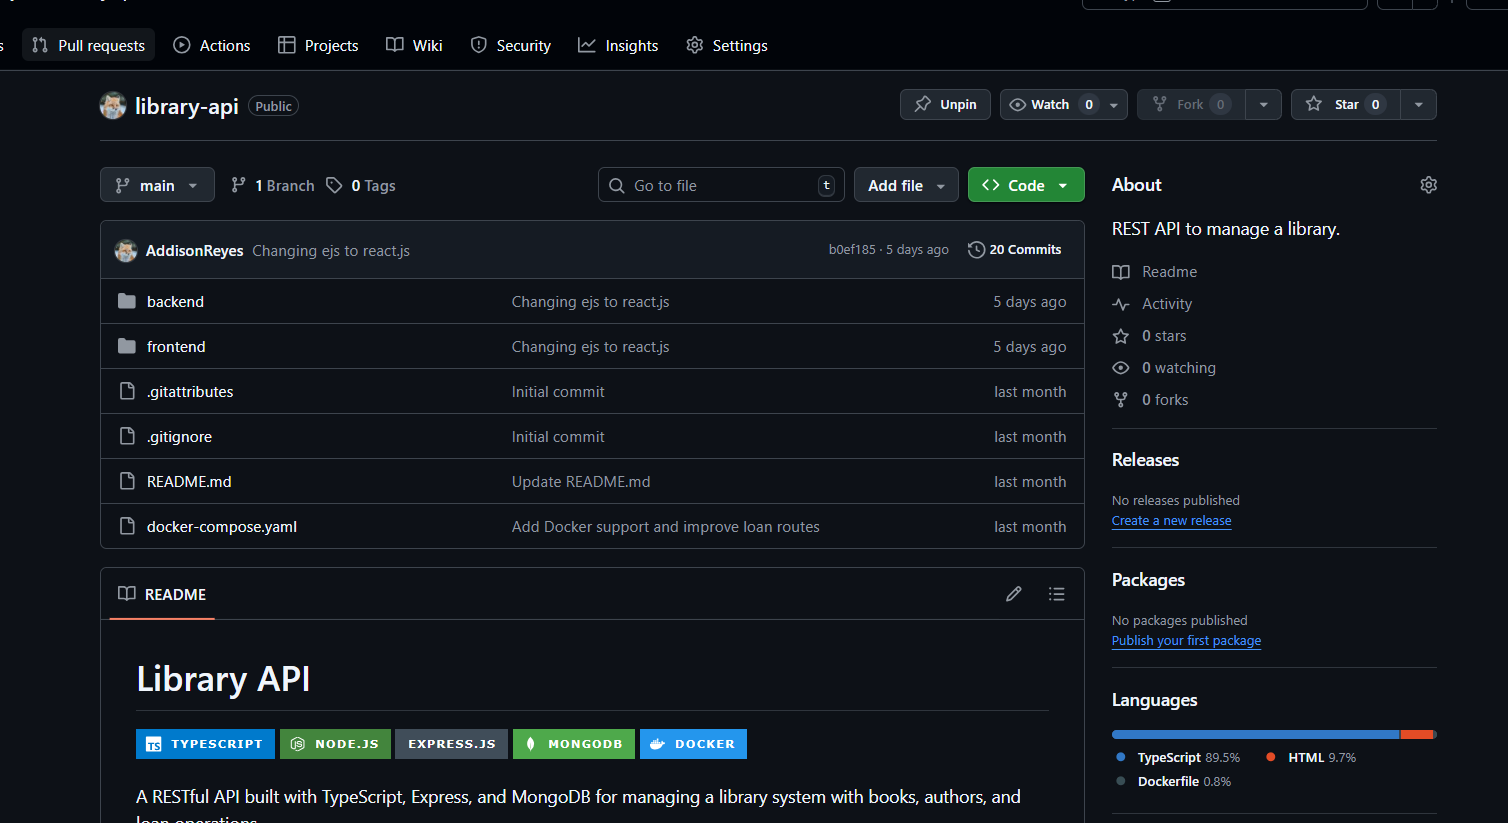Screen dimensions: 1508x823
Task: Click AddisonReyes profile avatar
Action: pyautogui.click(x=125, y=250)
